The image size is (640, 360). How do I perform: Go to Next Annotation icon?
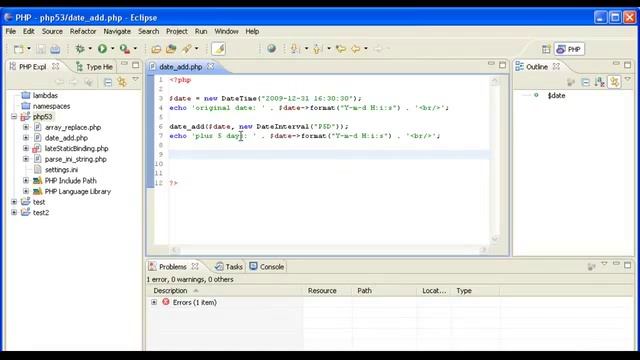[x=295, y=49]
